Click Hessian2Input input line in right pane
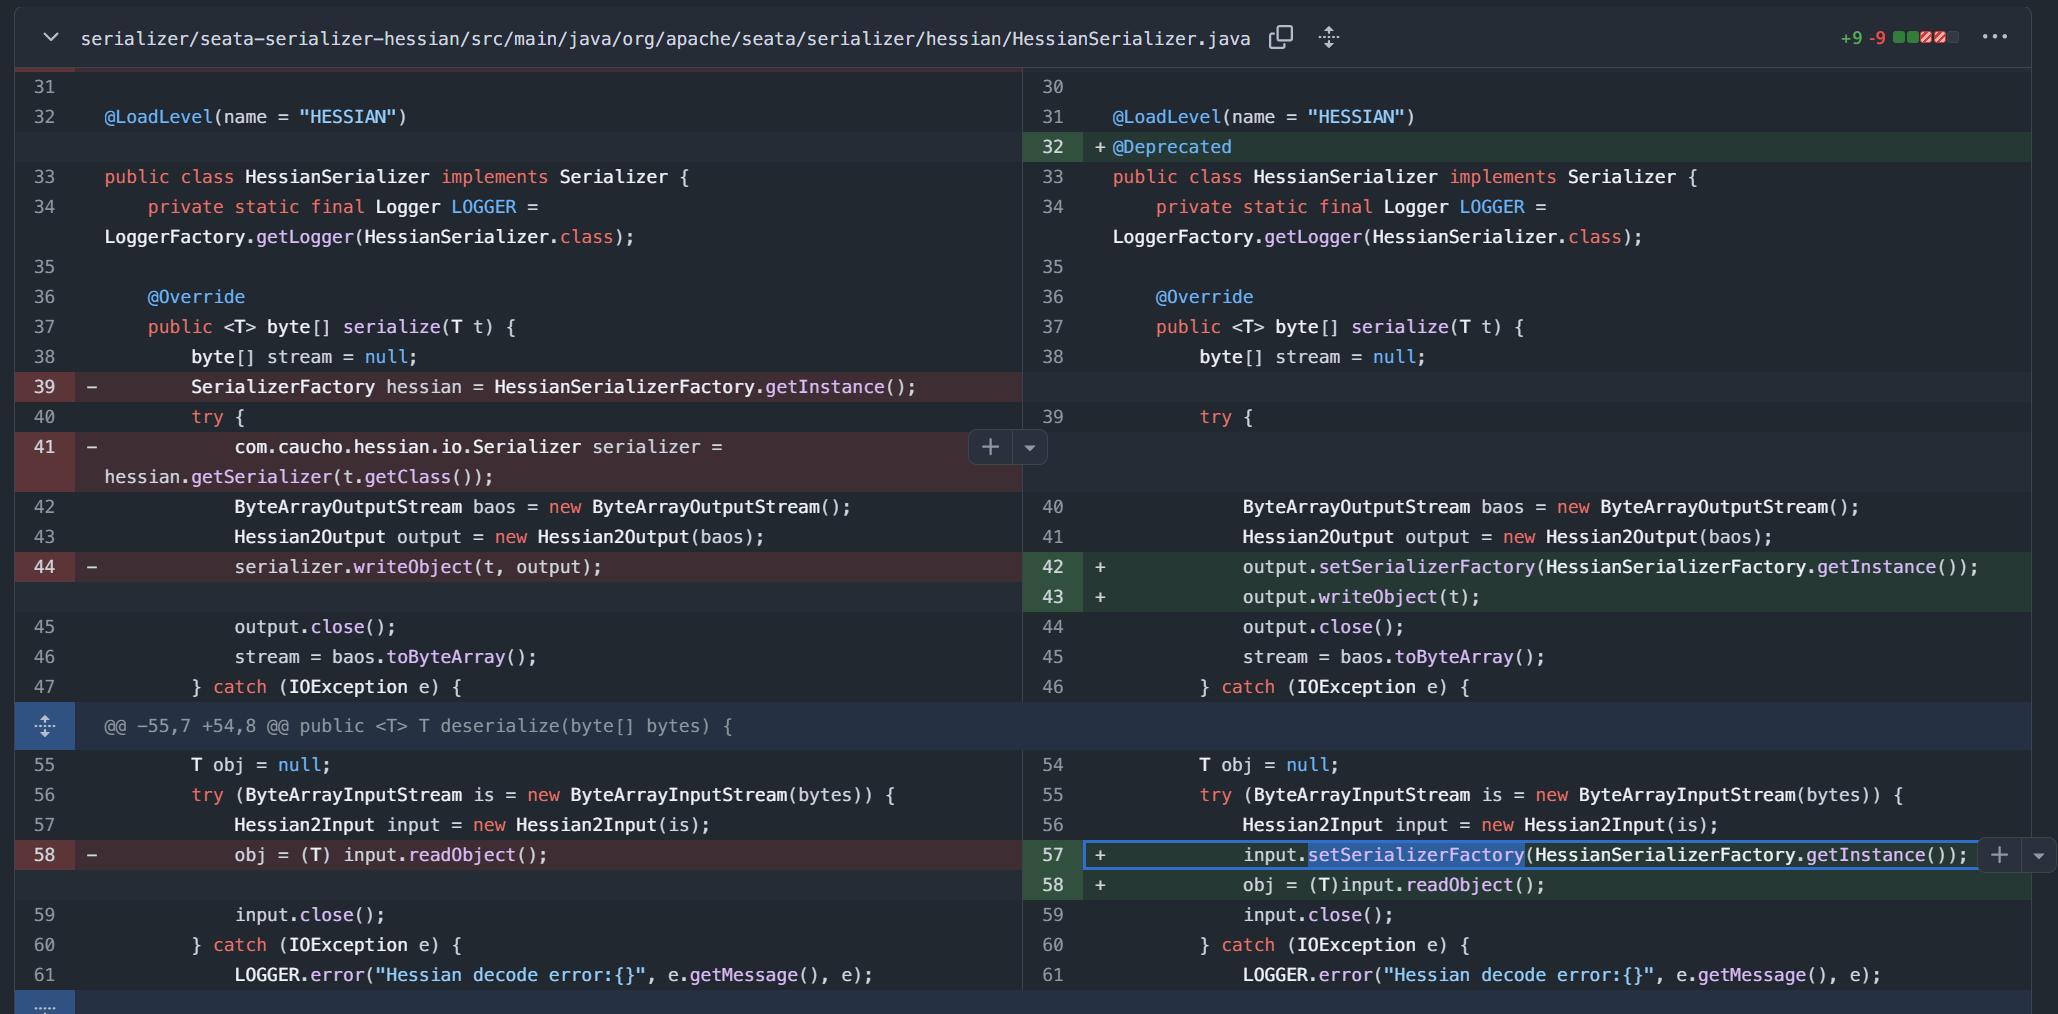 point(1480,825)
